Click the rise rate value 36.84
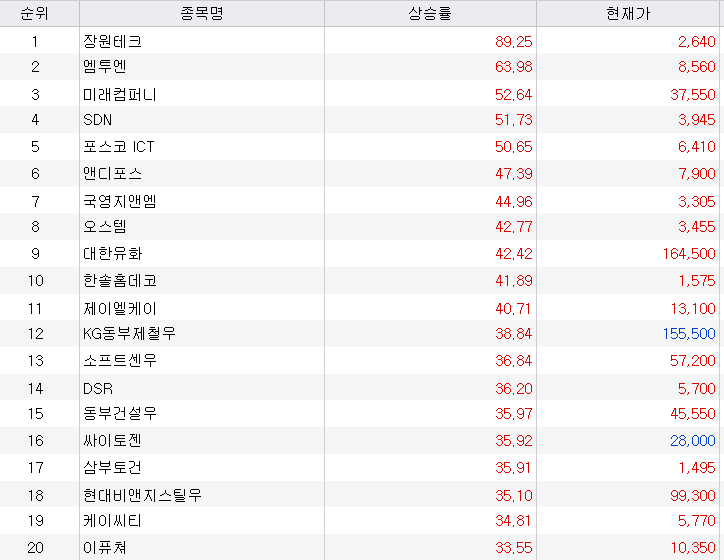 [513, 361]
